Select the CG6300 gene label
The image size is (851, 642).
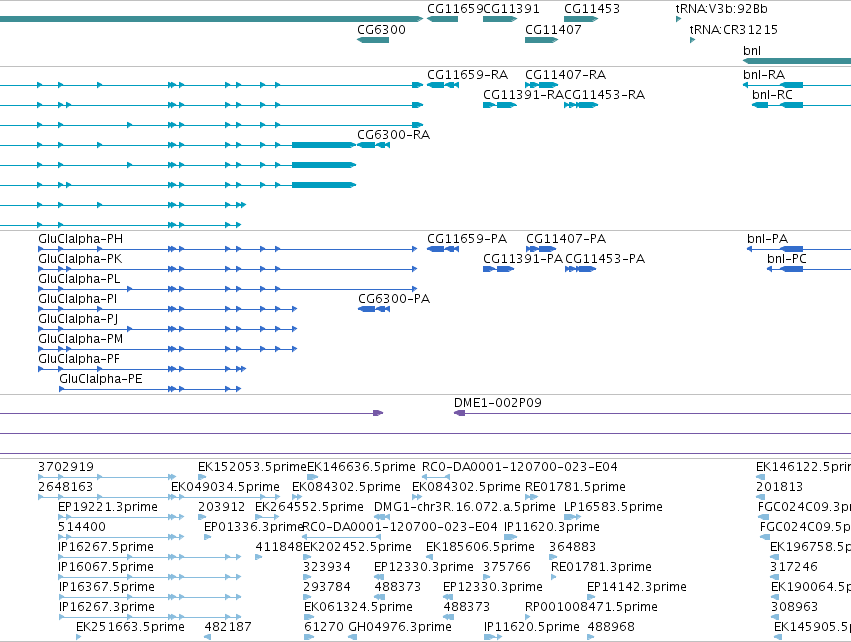click(x=381, y=29)
